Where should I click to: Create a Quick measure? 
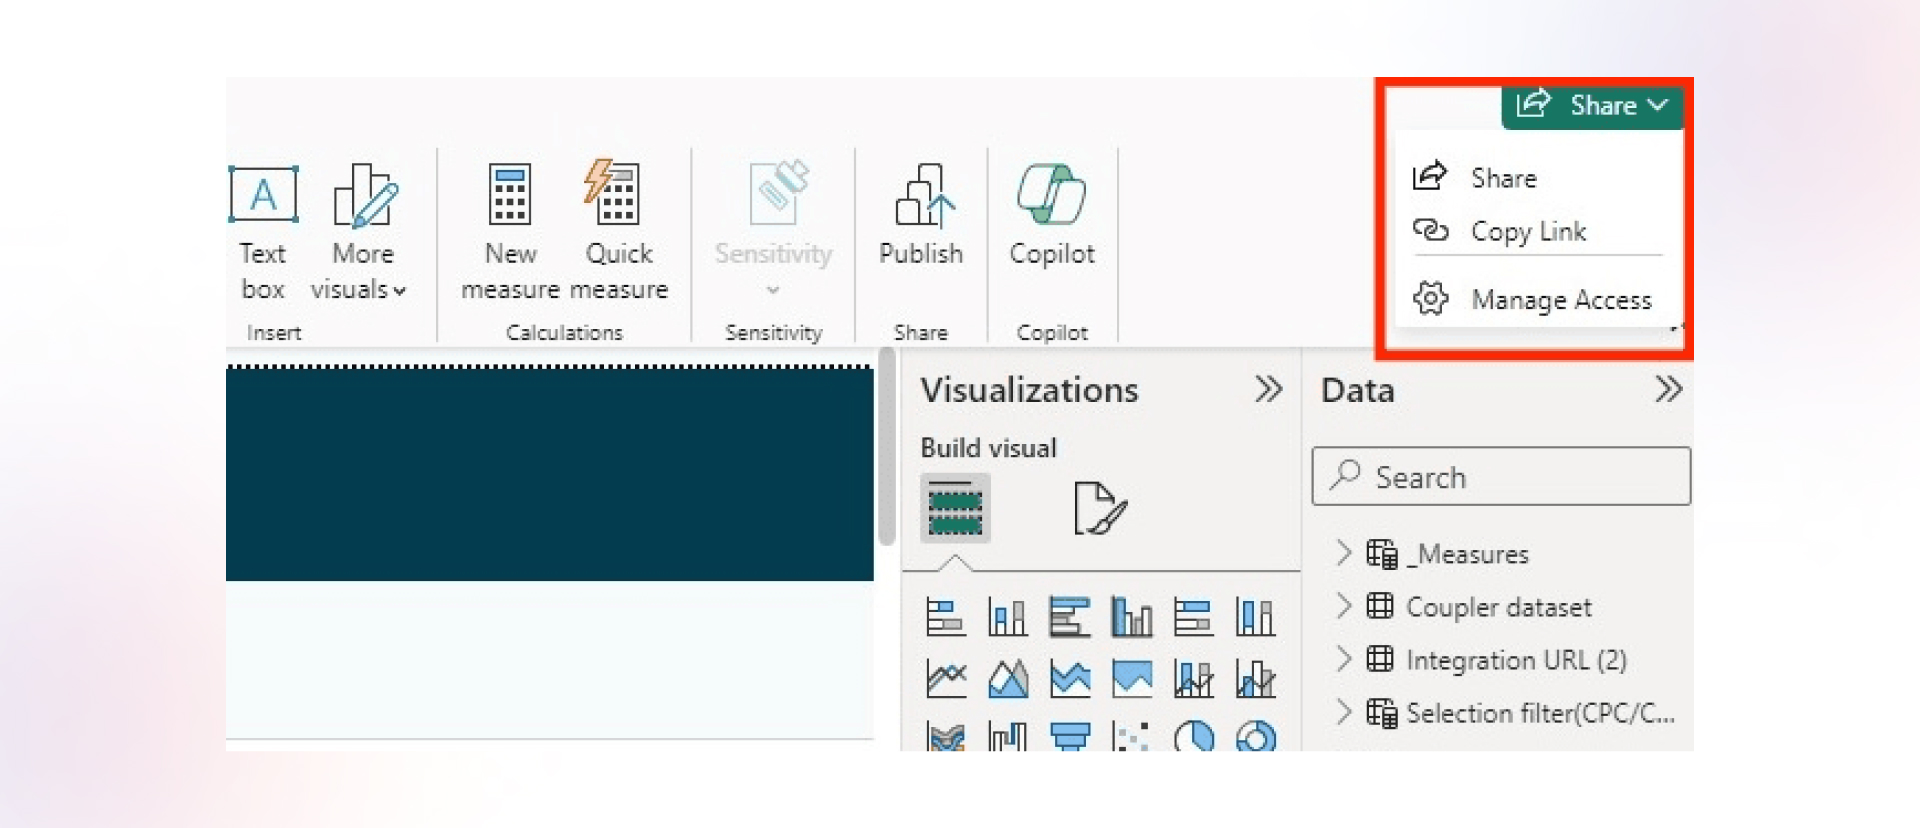tap(619, 233)
